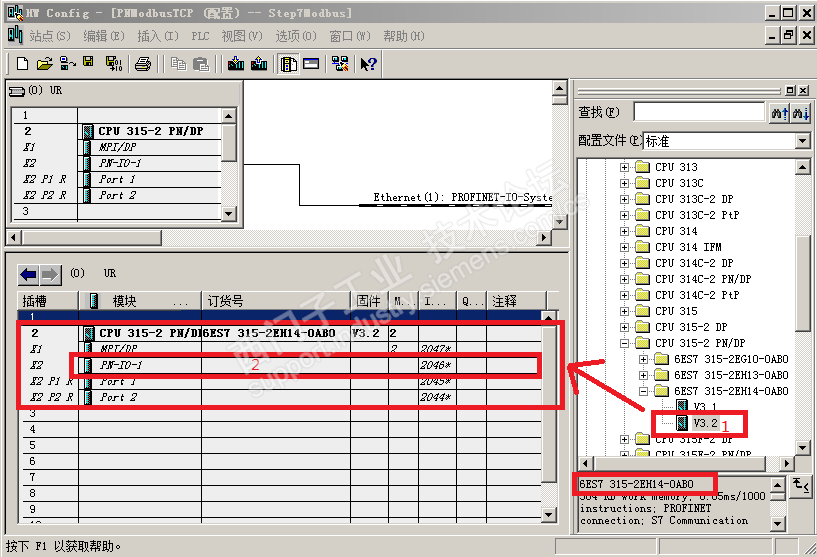The width and height of the screenshot is (817, 557).
Task: Open the 窗口(W) menu
Action: click(350, 36)
